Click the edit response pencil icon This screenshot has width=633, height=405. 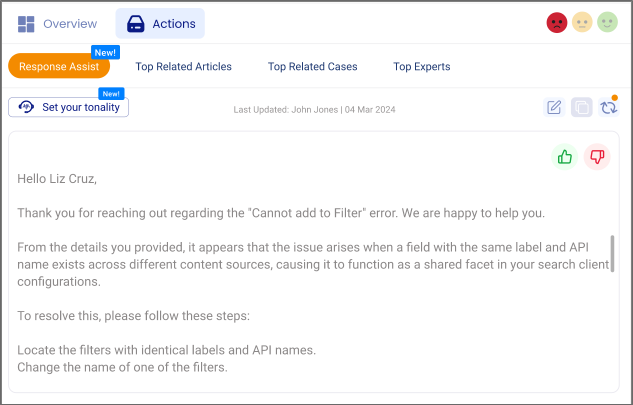tap(554, 107)
